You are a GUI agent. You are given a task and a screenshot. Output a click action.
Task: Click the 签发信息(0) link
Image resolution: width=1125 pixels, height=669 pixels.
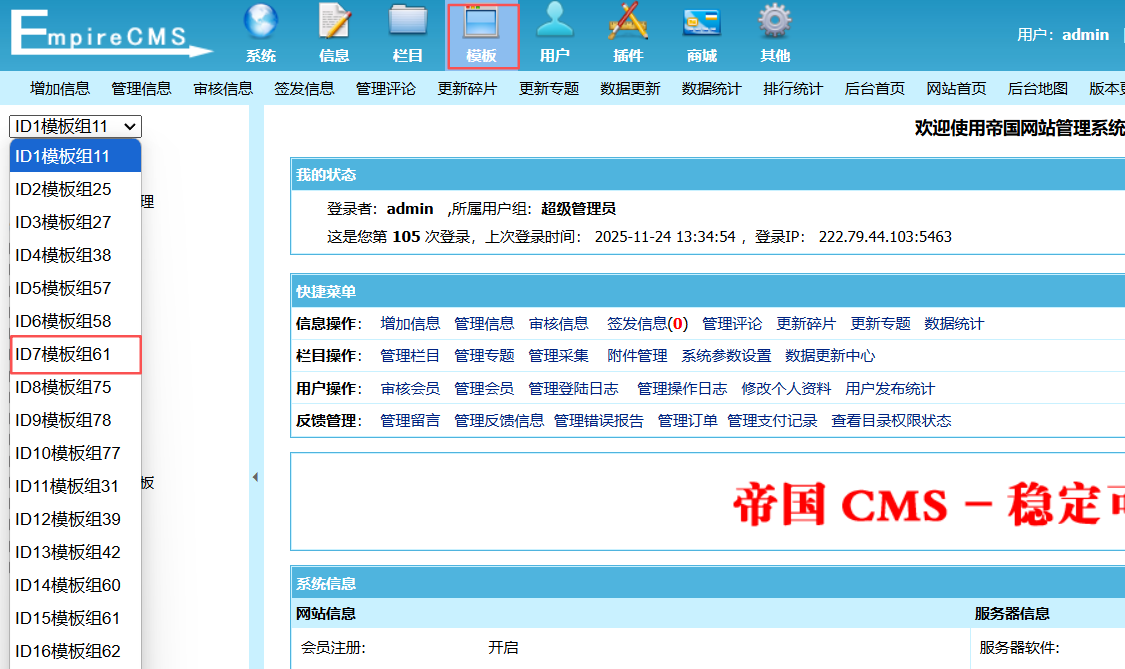click(647, 324)
